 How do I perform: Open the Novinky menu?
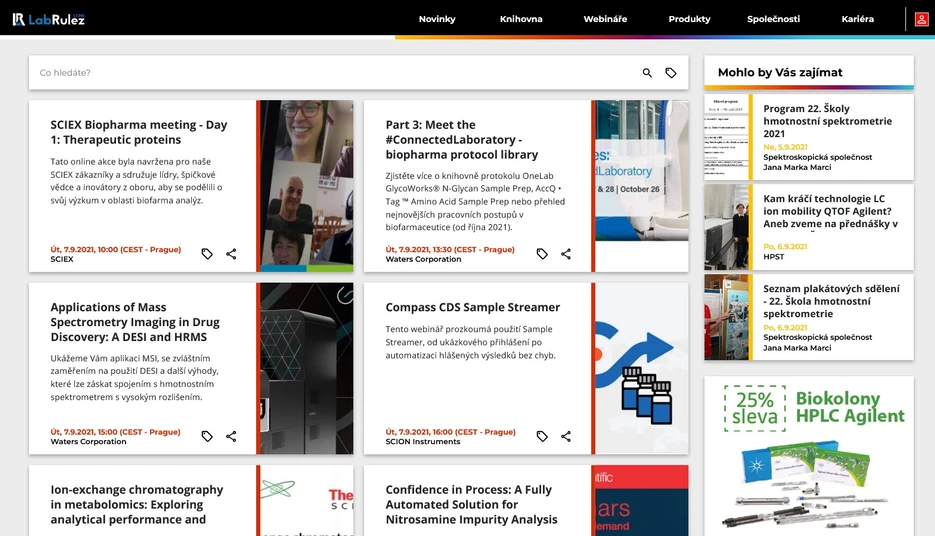[x=436, y=19]
